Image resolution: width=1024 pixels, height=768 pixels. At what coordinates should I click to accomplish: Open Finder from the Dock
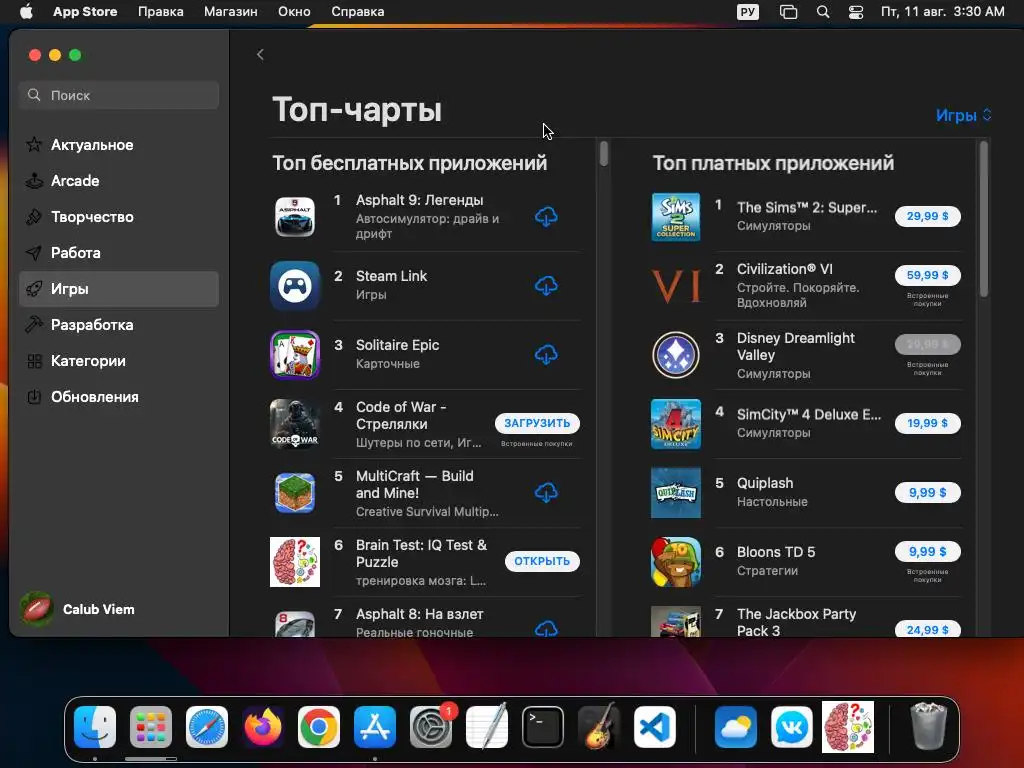(95, 727)
